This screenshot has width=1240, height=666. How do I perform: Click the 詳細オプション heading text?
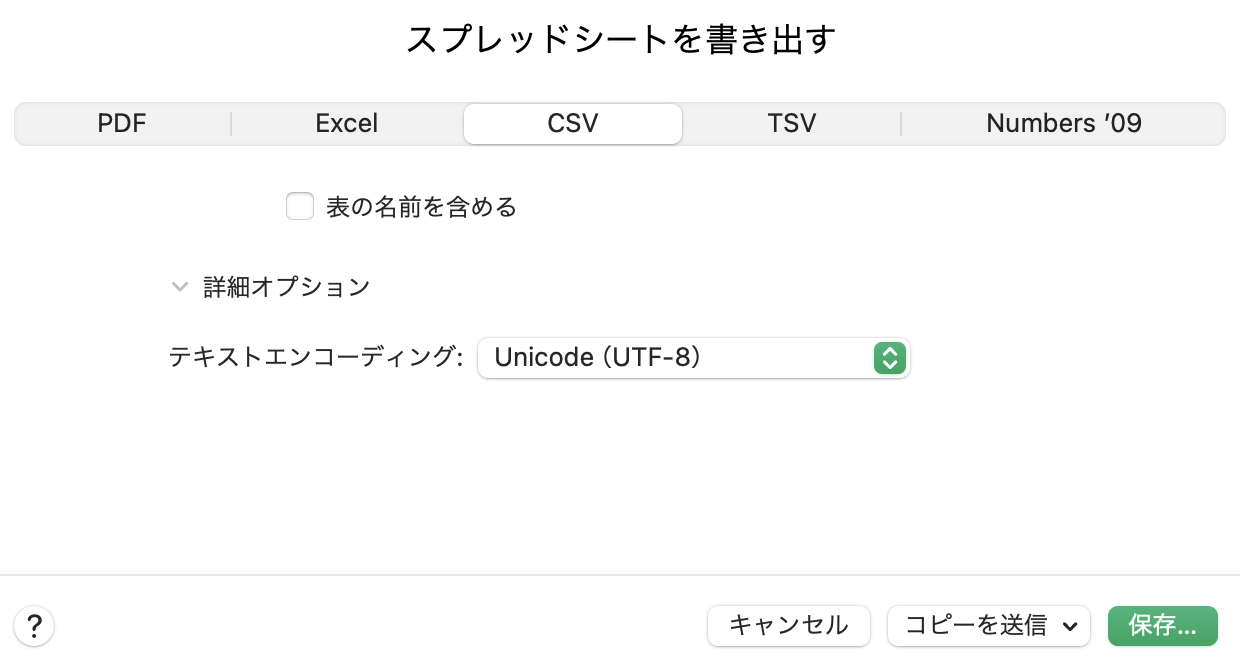pyautogui.click(x=287, y=287)
